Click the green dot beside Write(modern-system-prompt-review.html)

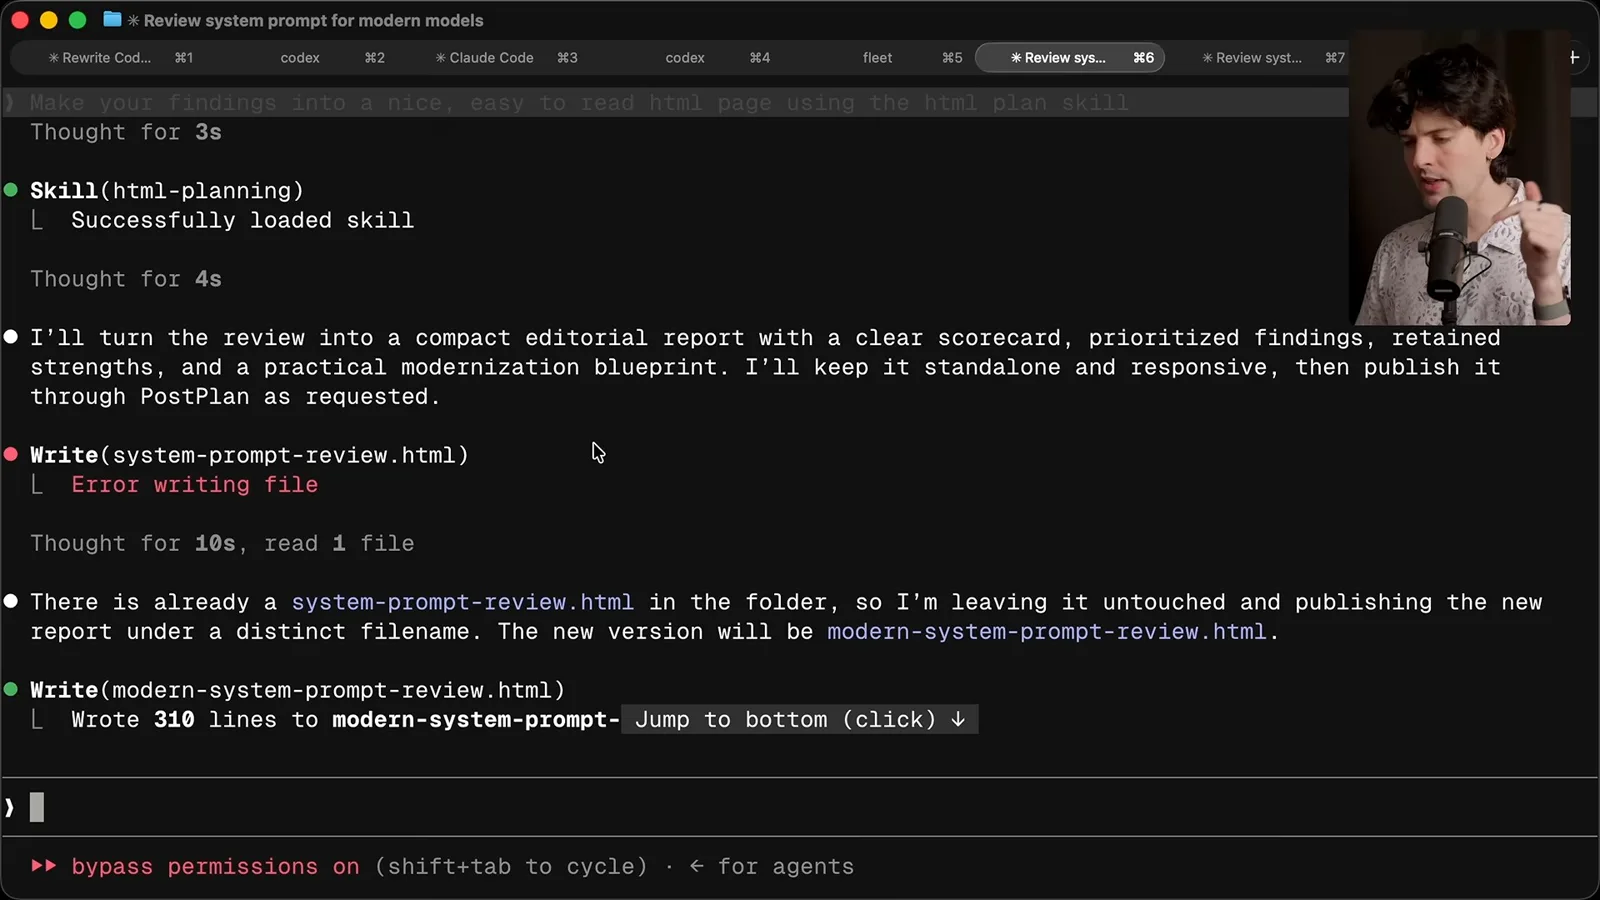[x=11, y=690]
